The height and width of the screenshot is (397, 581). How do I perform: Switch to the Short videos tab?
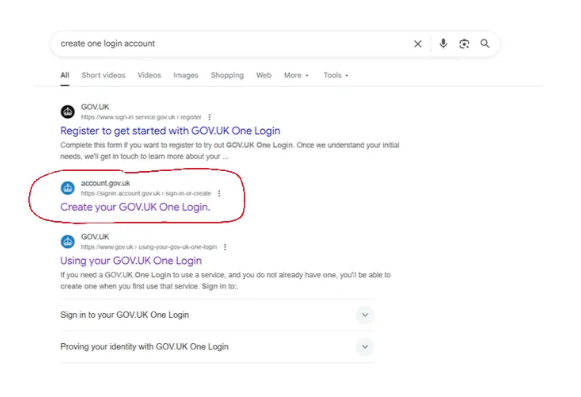103,75
